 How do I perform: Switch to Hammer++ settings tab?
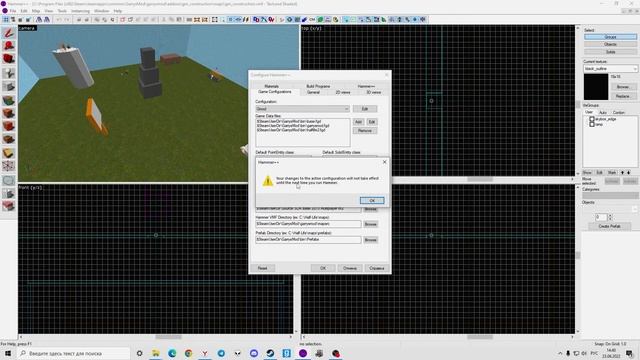point(366,86)
